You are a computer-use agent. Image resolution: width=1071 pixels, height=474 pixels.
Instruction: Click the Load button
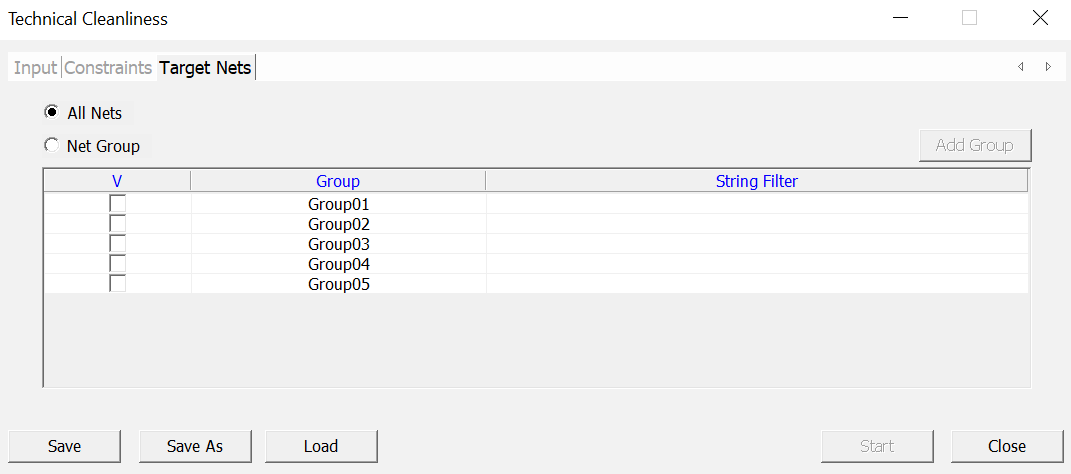pos(321,446)
